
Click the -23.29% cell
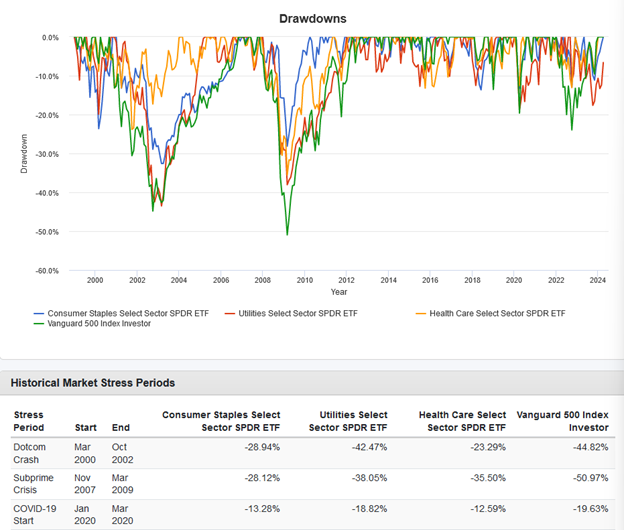(488, 447)
